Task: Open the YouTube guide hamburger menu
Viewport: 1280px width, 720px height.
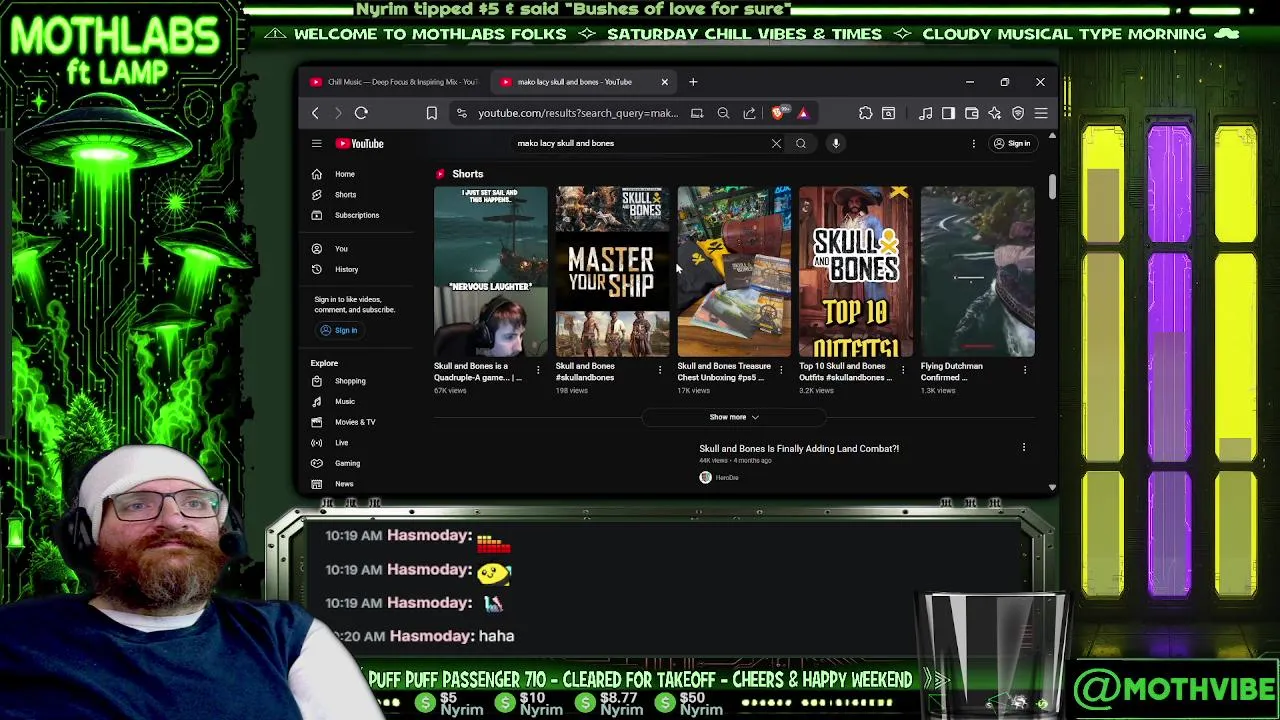Action: pos(316,144)
